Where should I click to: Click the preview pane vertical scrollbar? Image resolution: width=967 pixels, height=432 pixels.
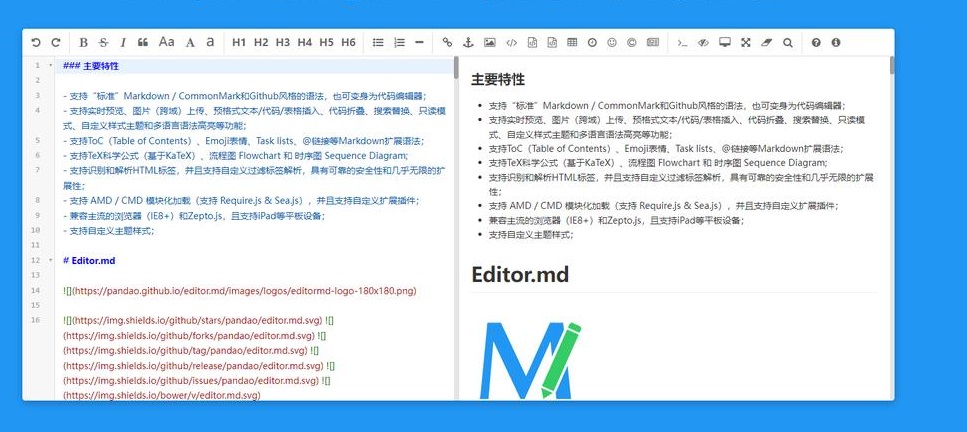(892, 65)
